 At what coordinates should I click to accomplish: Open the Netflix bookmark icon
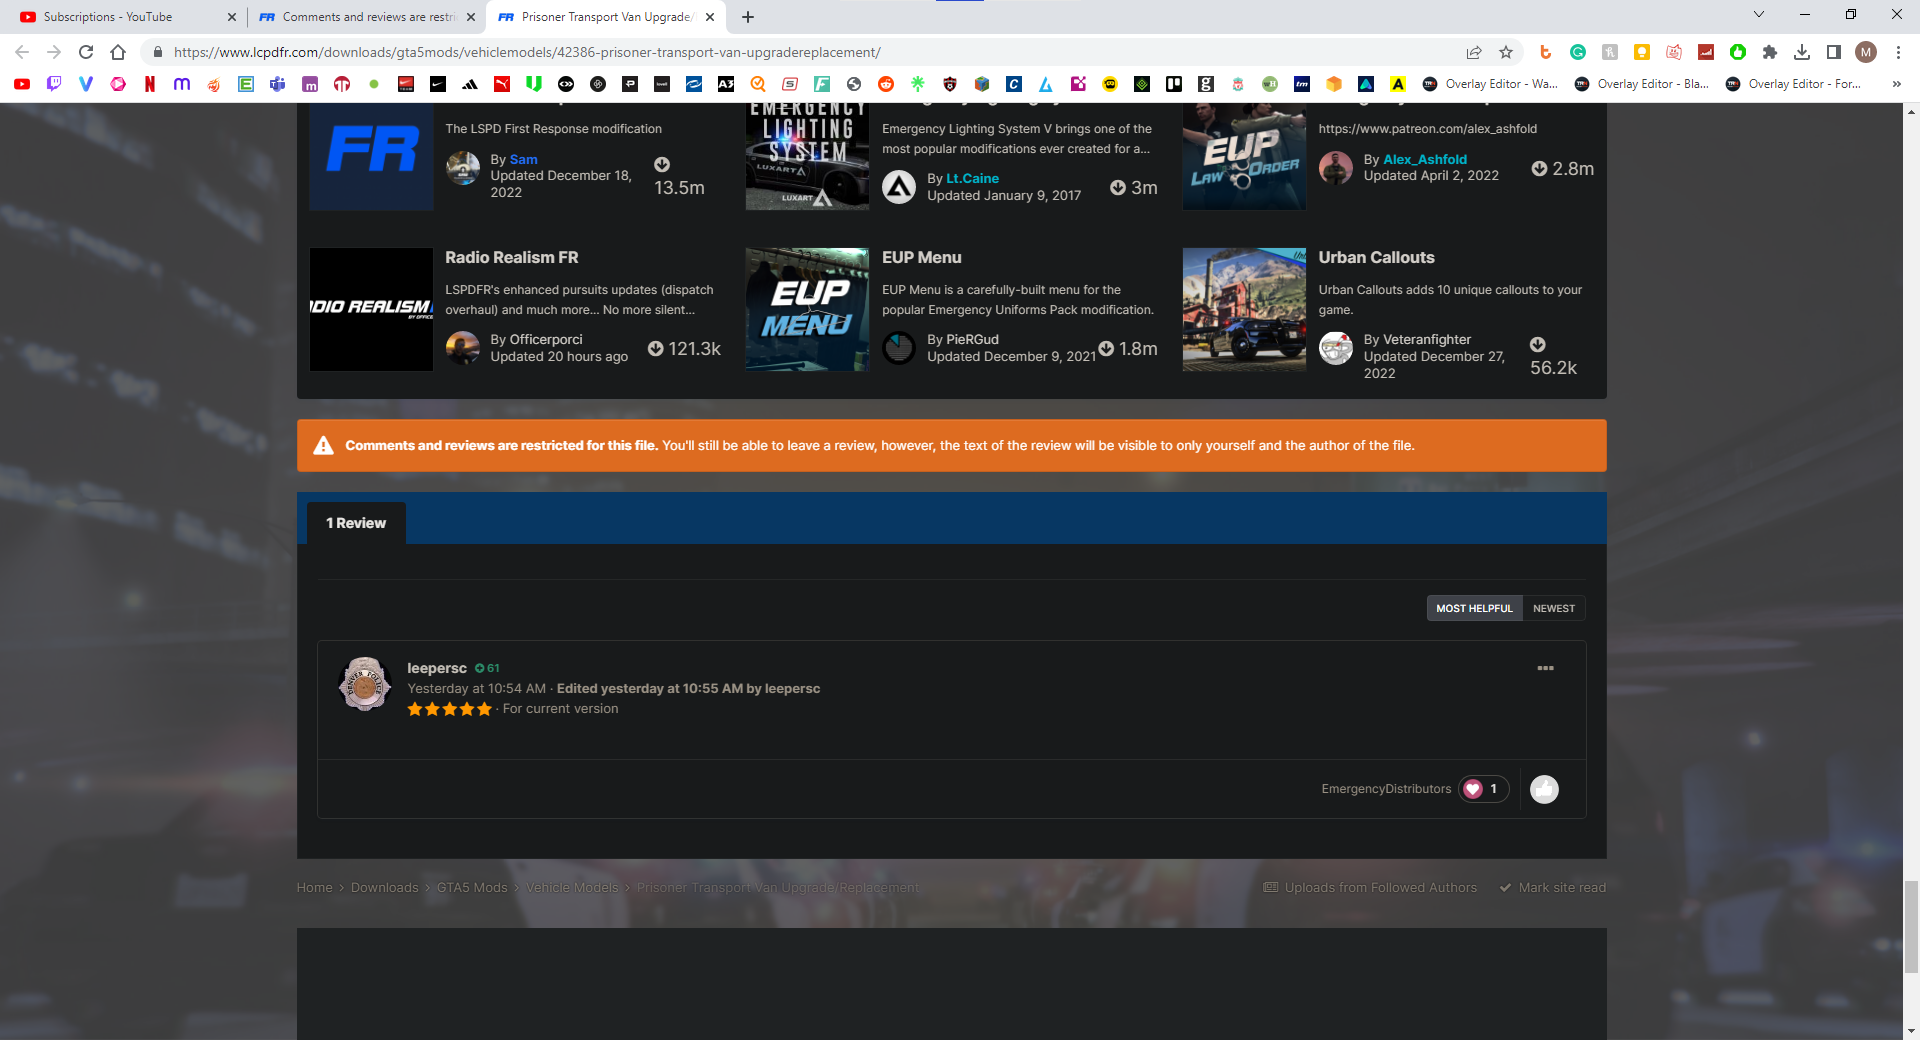click(x=150, y=84)
